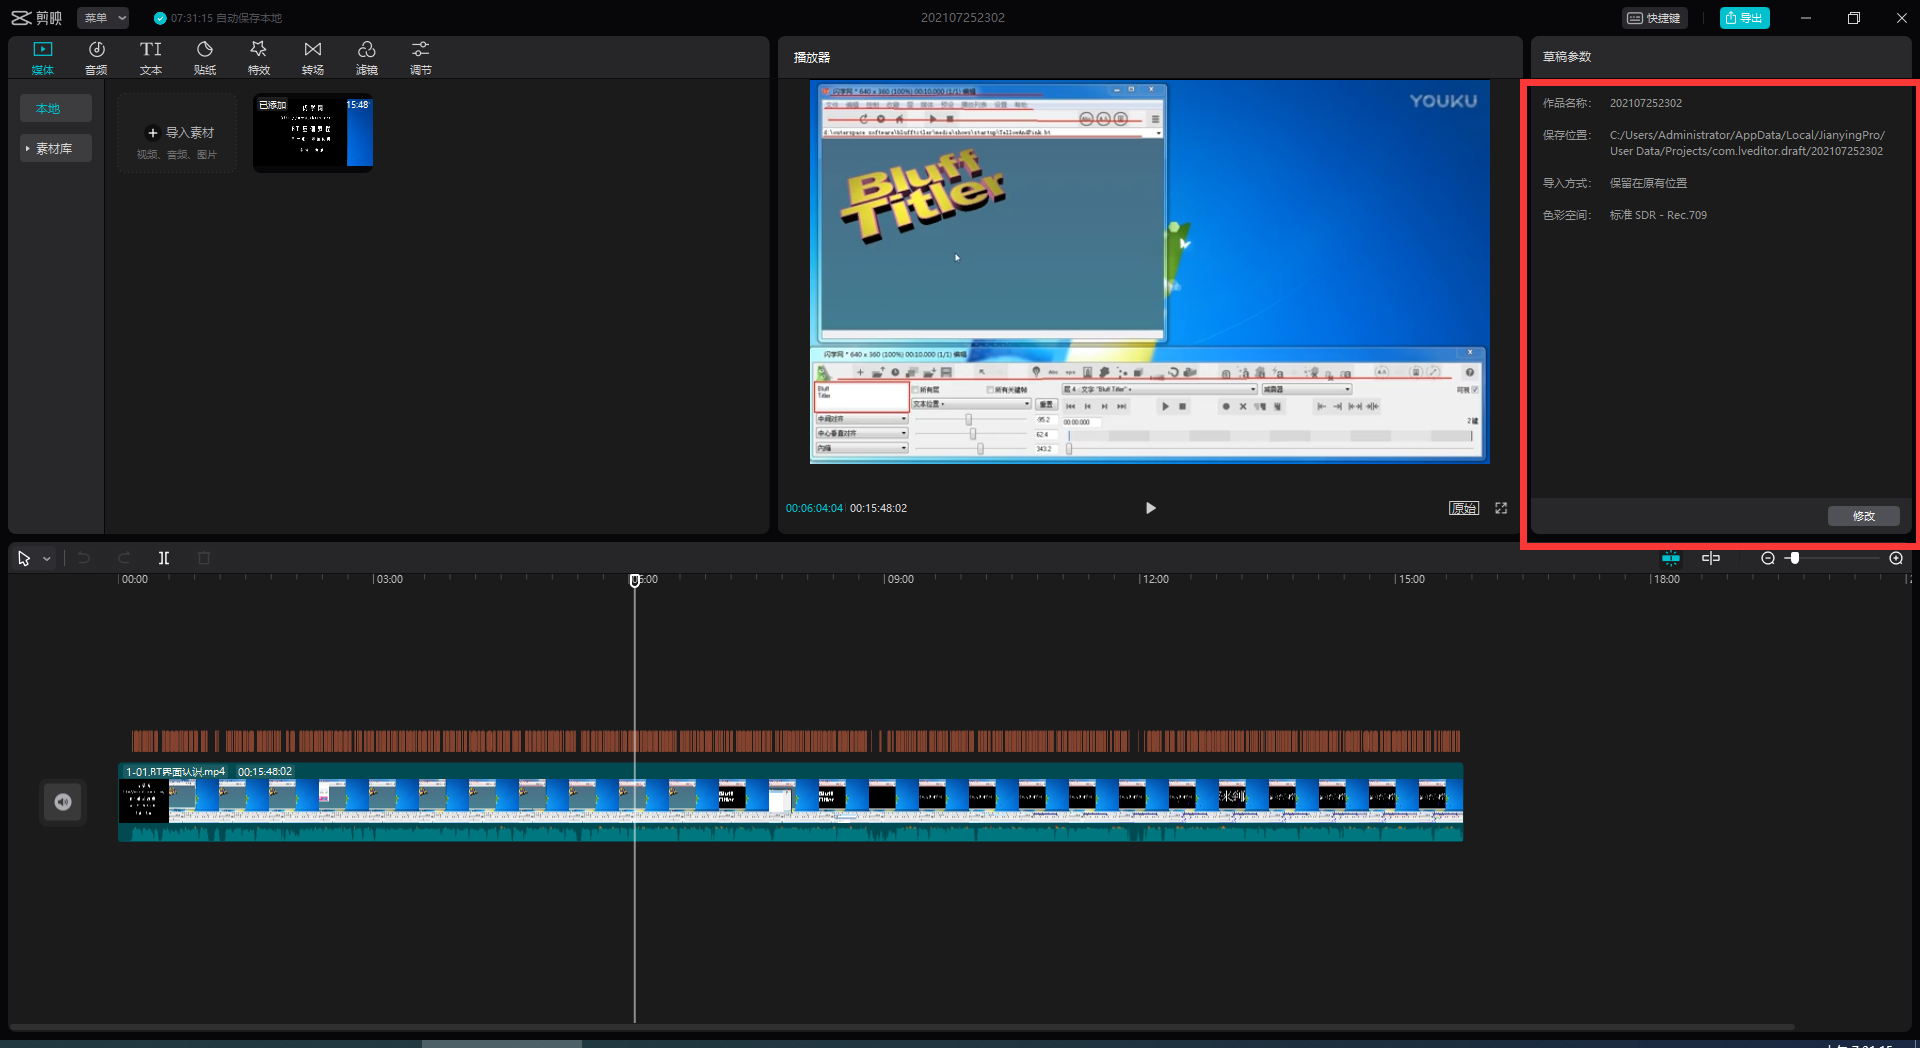Select the 1-01.BT界面认识.mp4 clip on timeline
Viewport: 1920px width, 1048px height.
tap(790, 802)
